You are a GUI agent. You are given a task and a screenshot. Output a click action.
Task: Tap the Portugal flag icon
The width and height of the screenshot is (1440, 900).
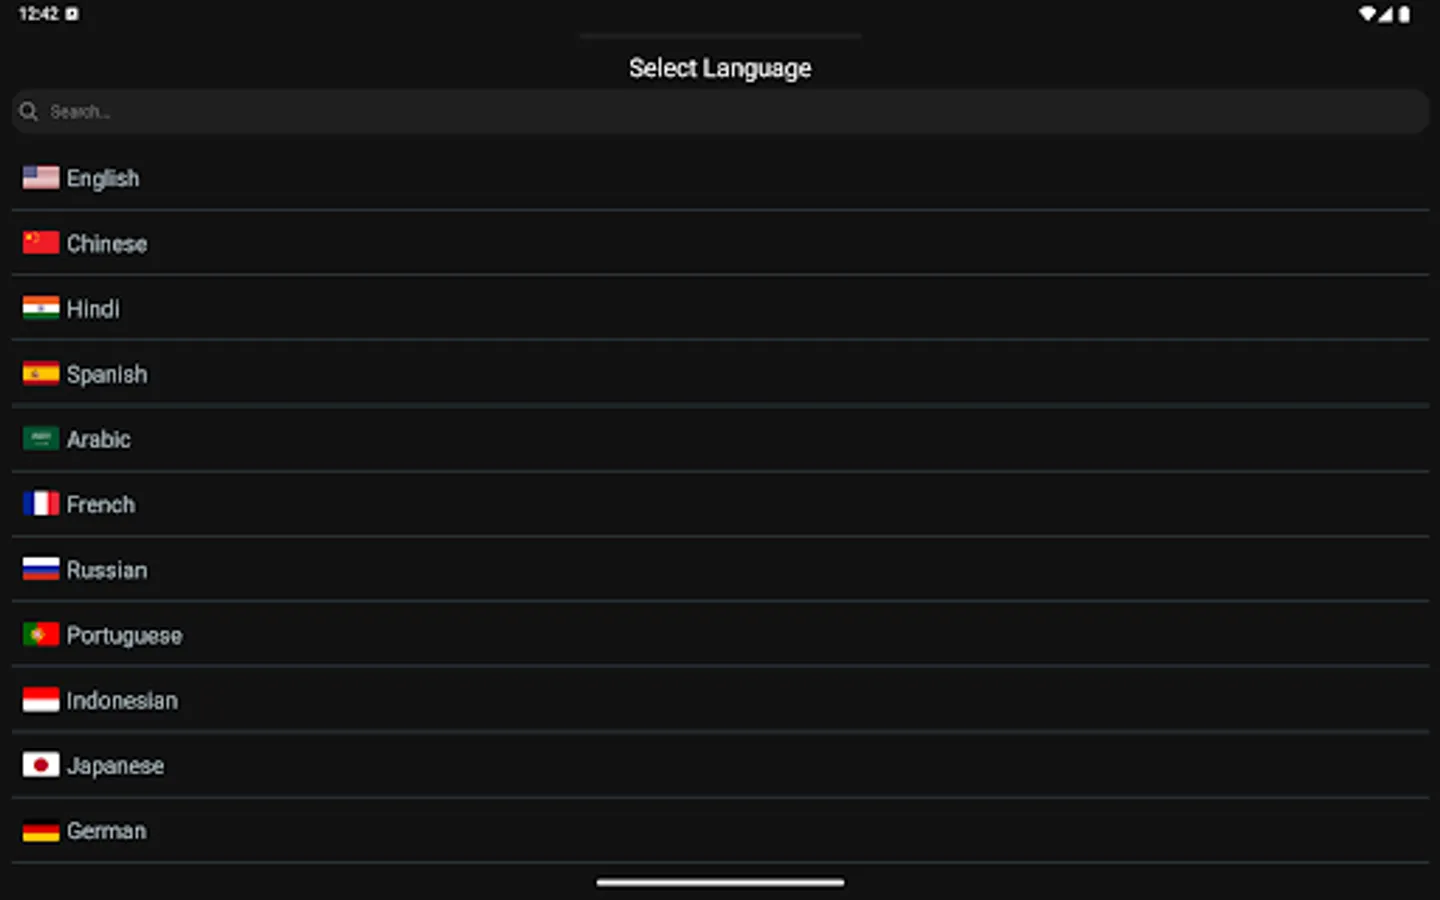click(x=40, y=634)
